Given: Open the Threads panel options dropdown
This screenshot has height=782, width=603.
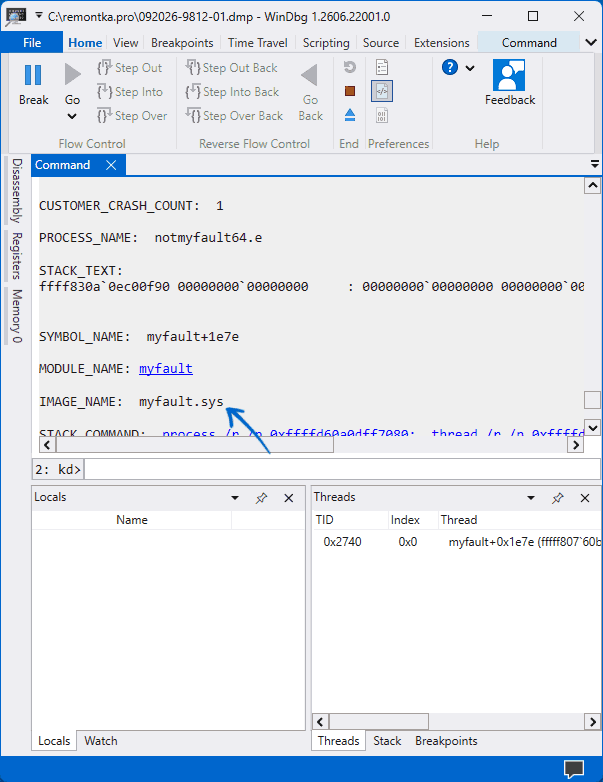Looking at the screenshot, I should click(531, 498).
